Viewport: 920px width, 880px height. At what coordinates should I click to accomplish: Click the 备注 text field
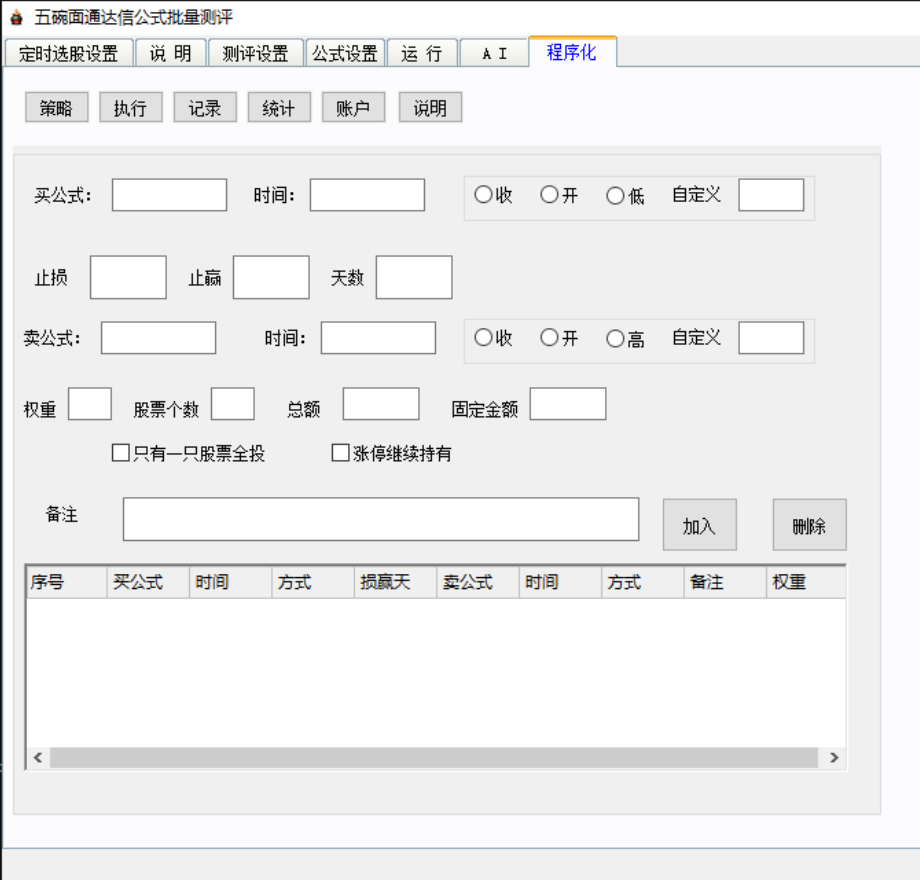coord(380,519)
